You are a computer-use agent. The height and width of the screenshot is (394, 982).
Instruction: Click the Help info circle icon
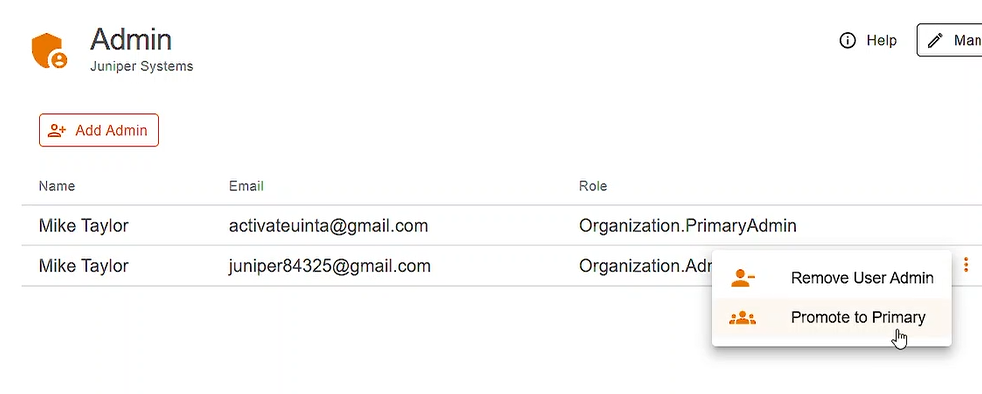[x=847, y=41]
